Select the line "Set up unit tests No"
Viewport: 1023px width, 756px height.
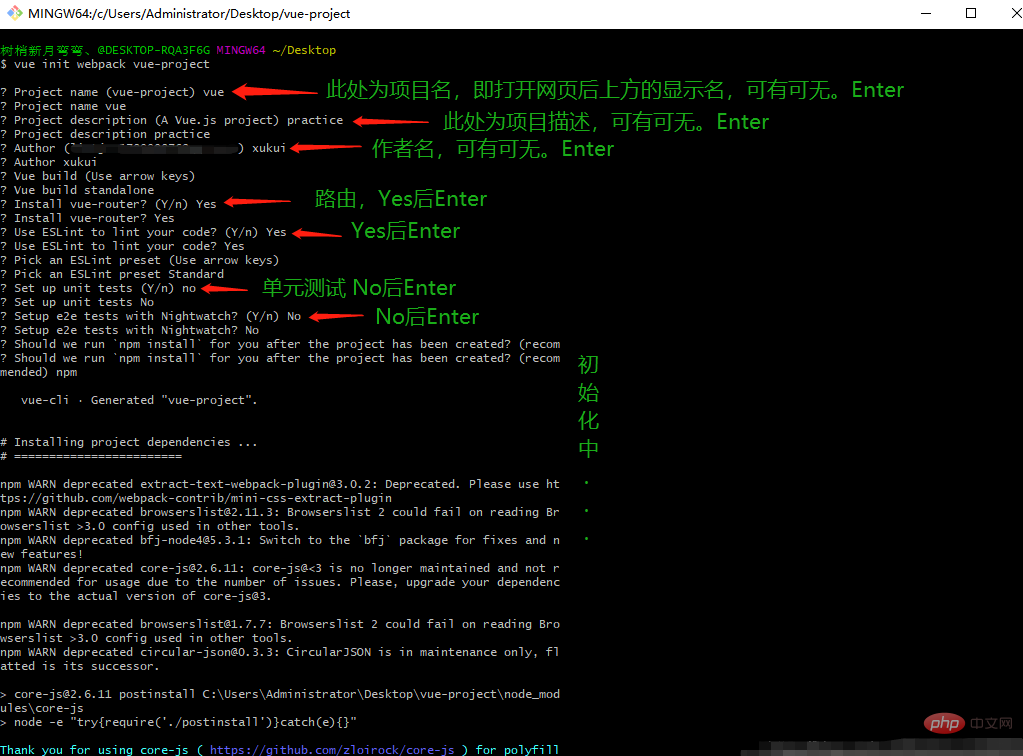[77, 302]
